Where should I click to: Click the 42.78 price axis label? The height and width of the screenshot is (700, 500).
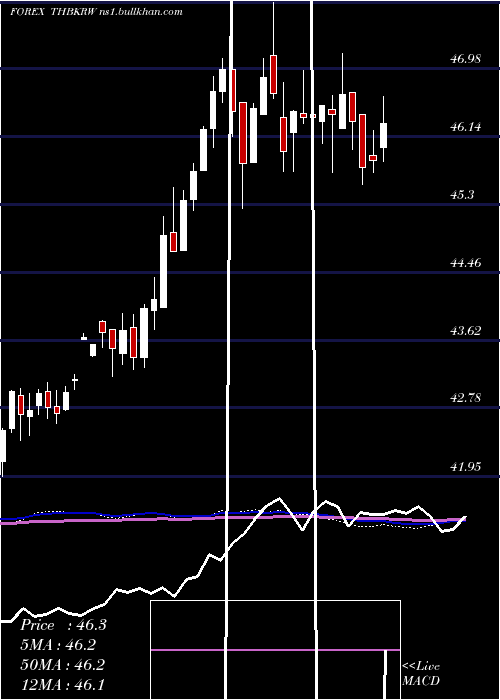click(466, 397)
